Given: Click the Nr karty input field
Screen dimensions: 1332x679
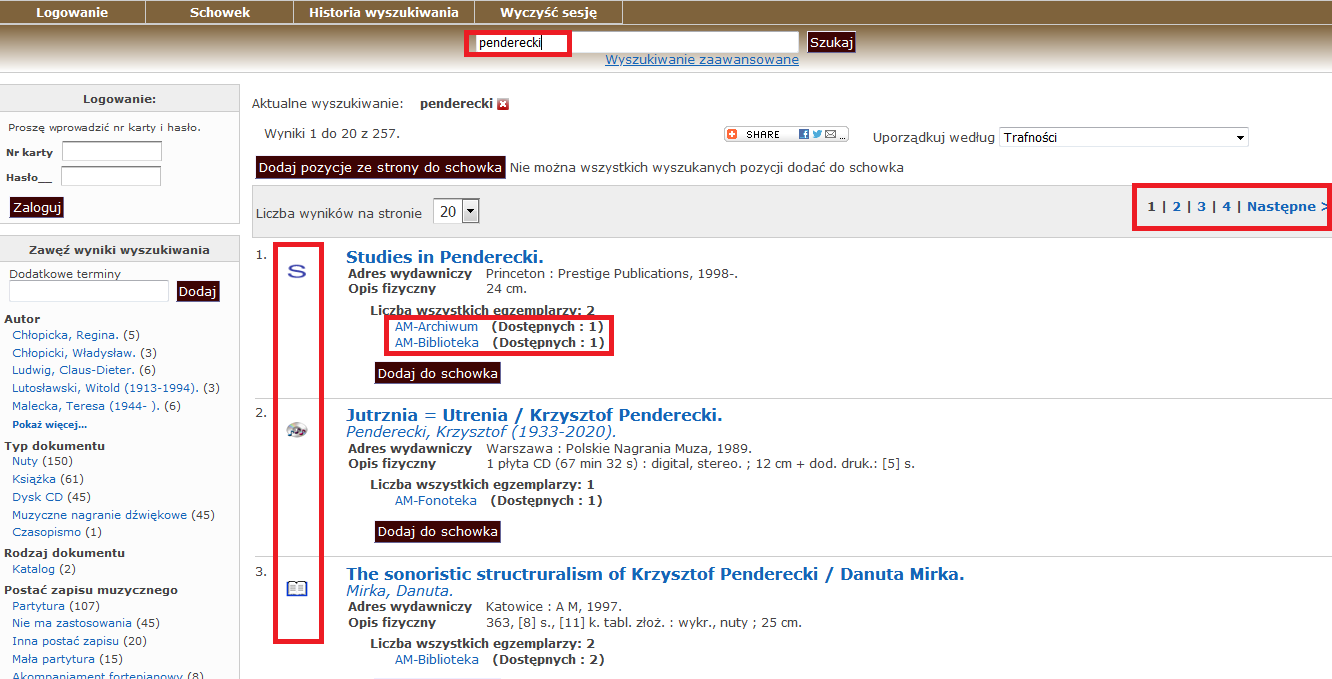Looking at the screenshot, I should pos(111,152).
